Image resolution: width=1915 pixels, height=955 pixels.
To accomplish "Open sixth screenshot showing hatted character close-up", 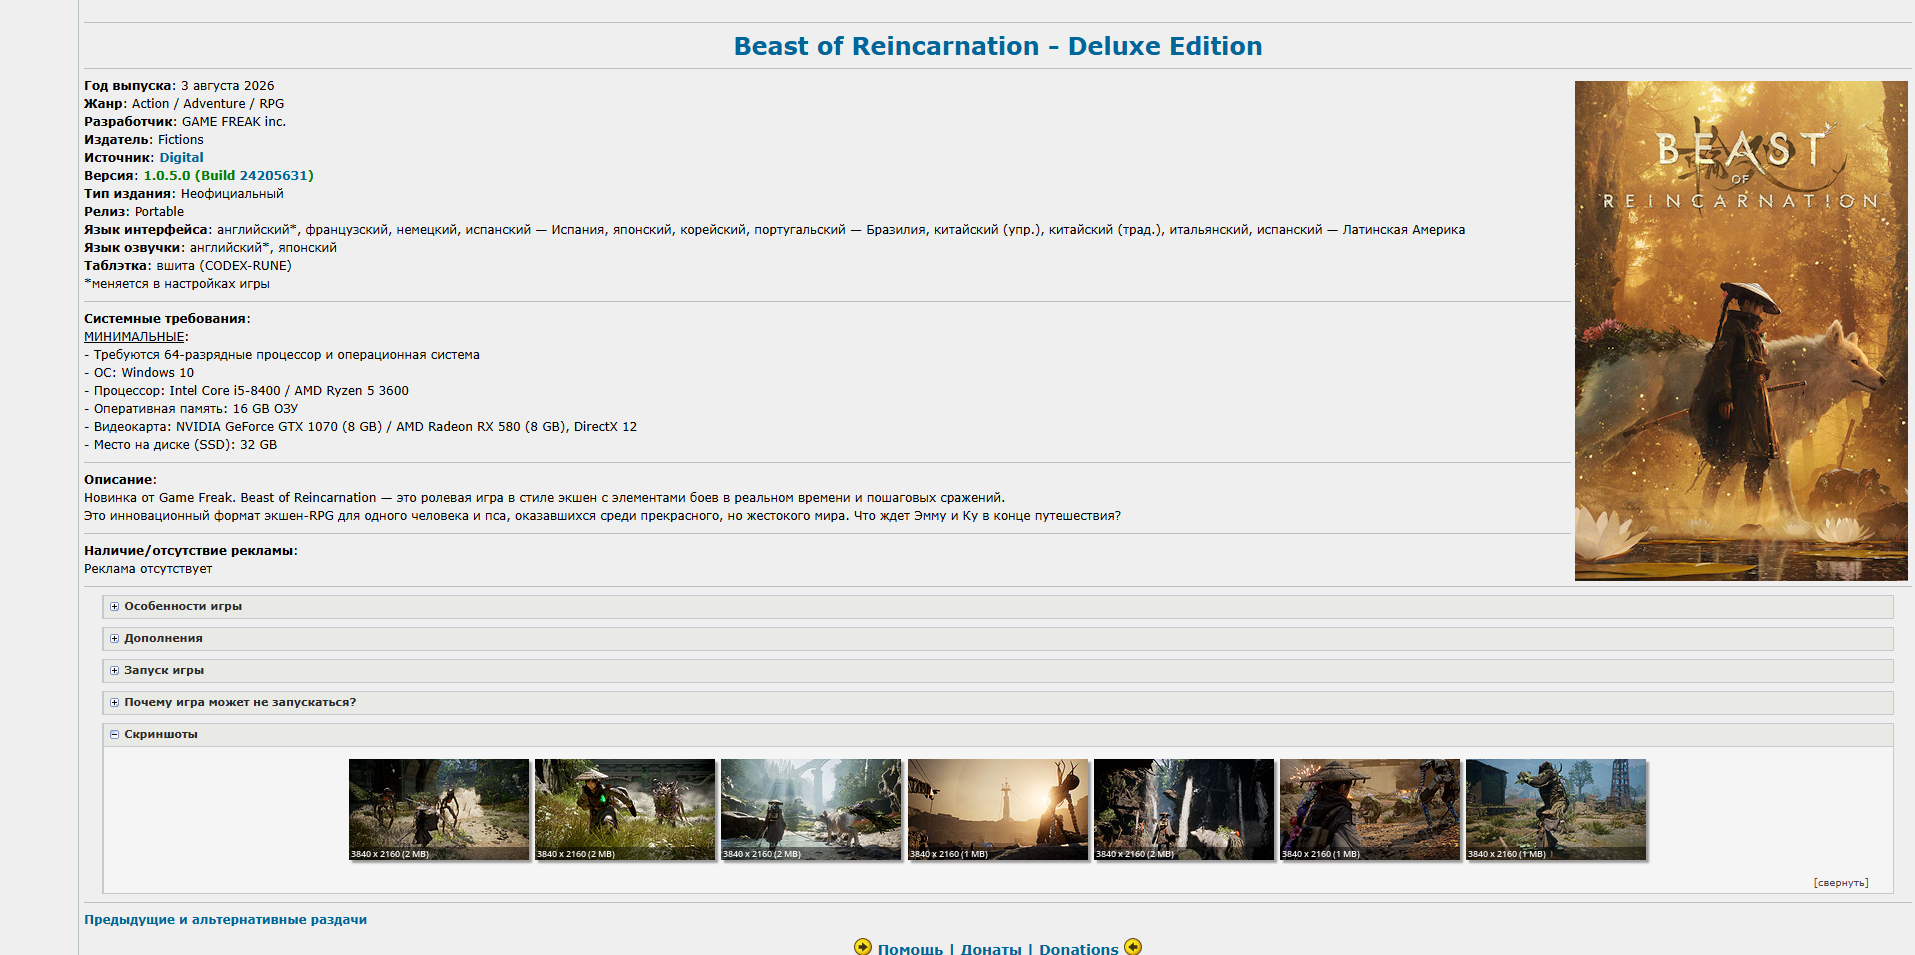I will 1370,809.
